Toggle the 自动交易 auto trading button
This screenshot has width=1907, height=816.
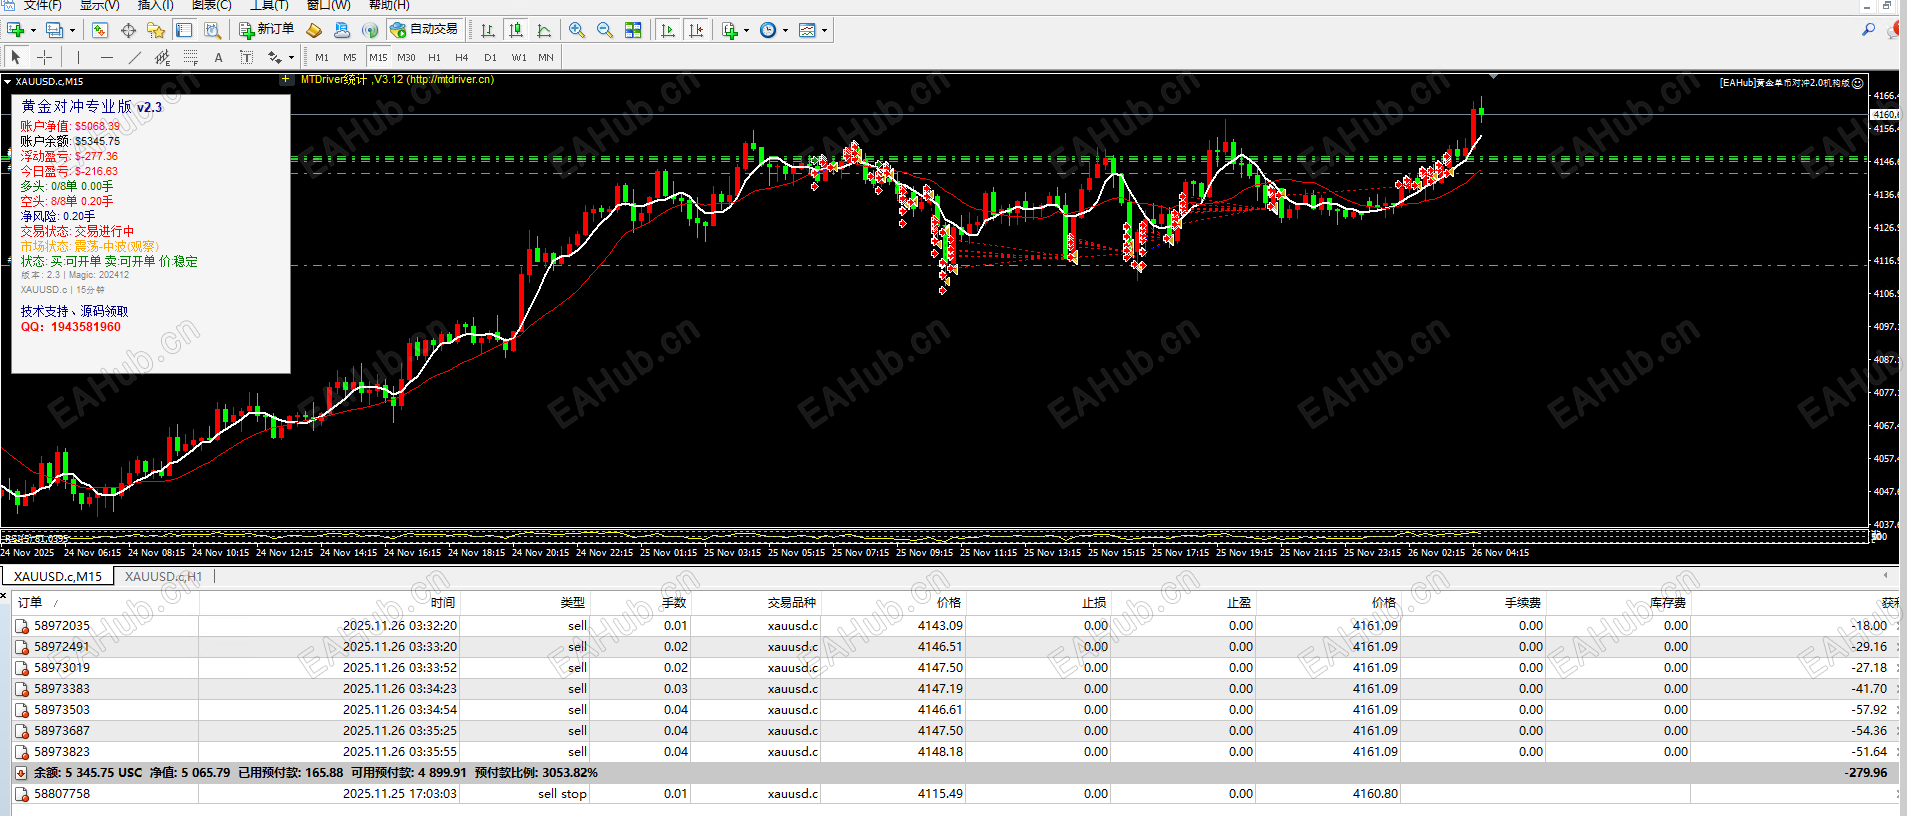tap(424, 30)
